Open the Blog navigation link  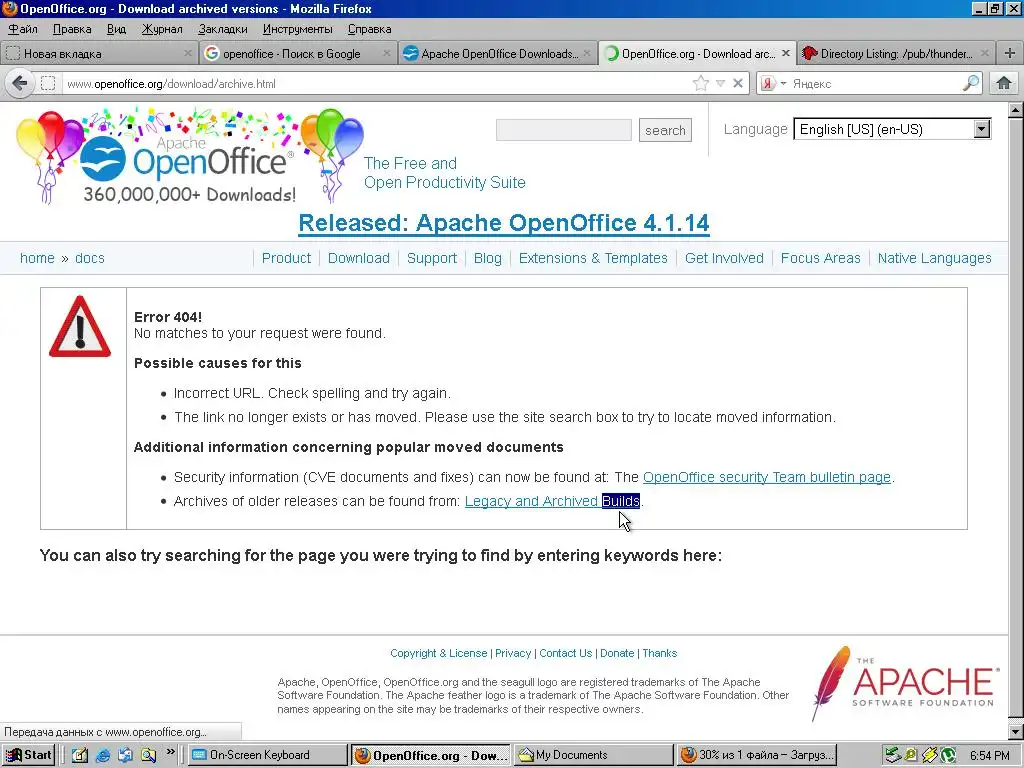pos(488,258)
